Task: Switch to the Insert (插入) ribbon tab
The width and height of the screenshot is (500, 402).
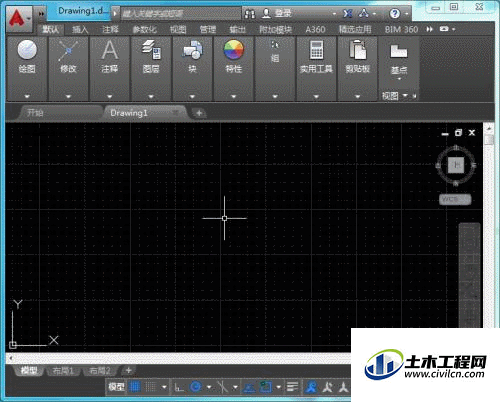Action: 80,30
